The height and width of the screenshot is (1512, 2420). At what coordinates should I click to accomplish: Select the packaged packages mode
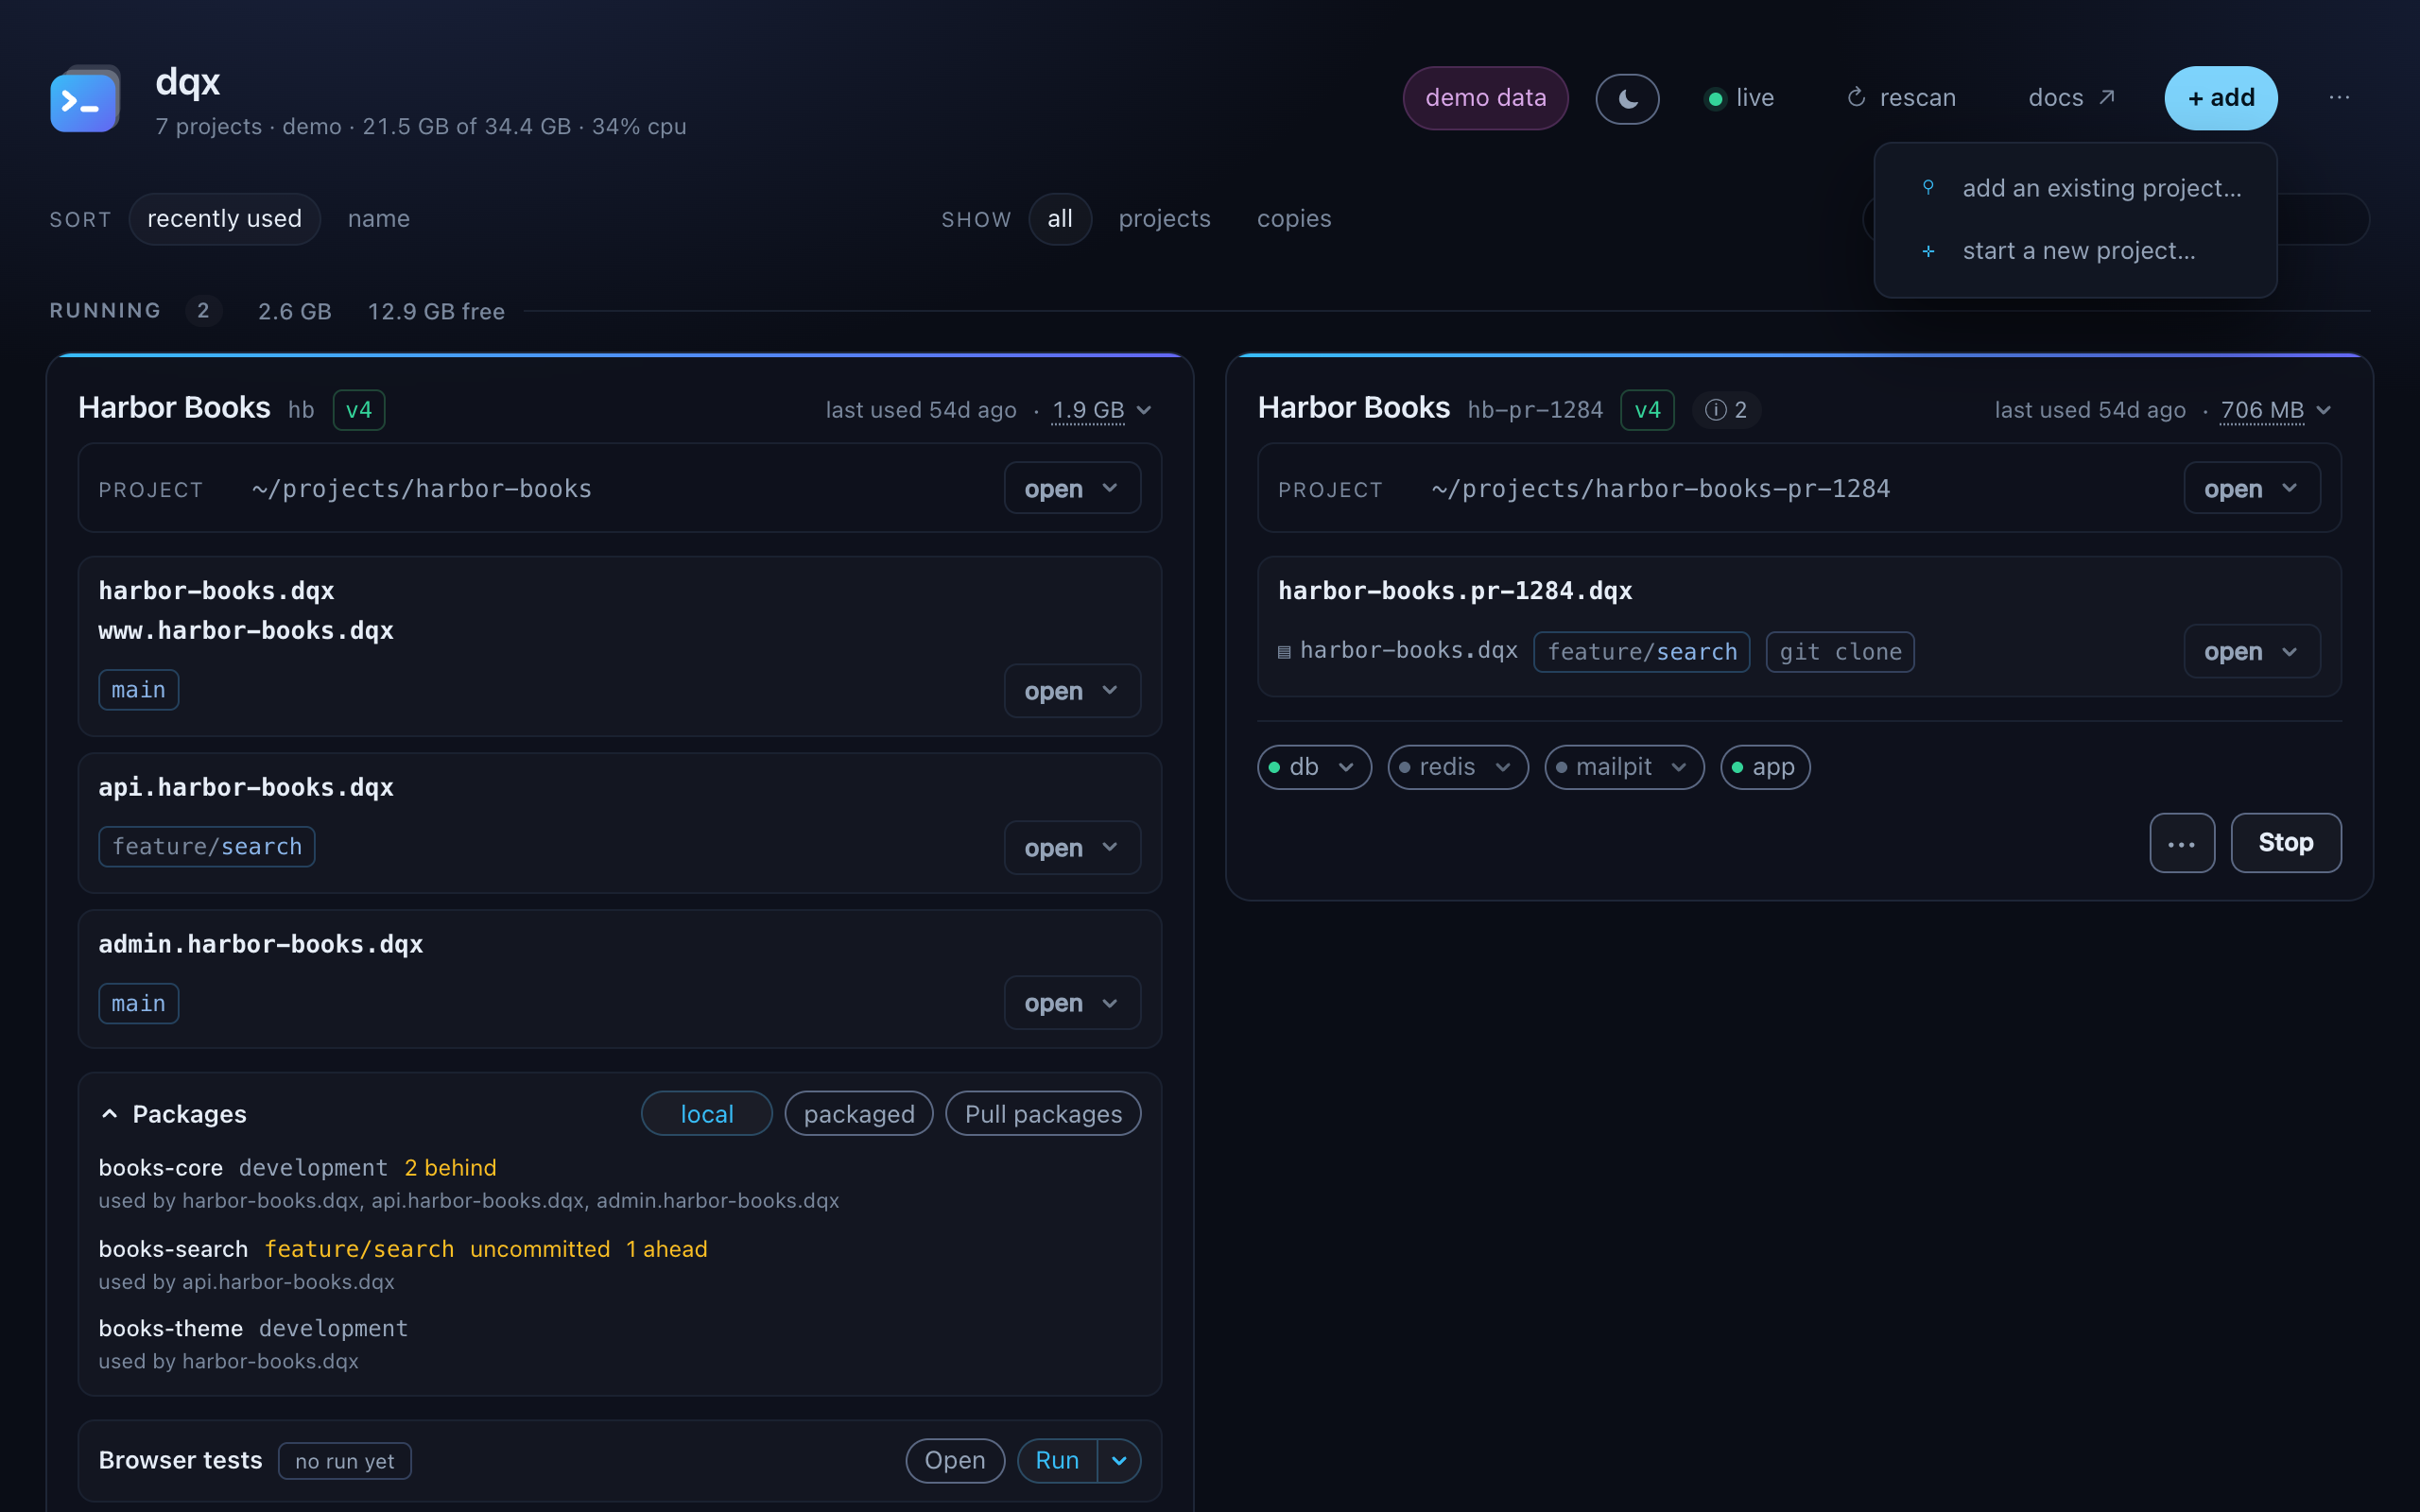tap(859, 1114)
